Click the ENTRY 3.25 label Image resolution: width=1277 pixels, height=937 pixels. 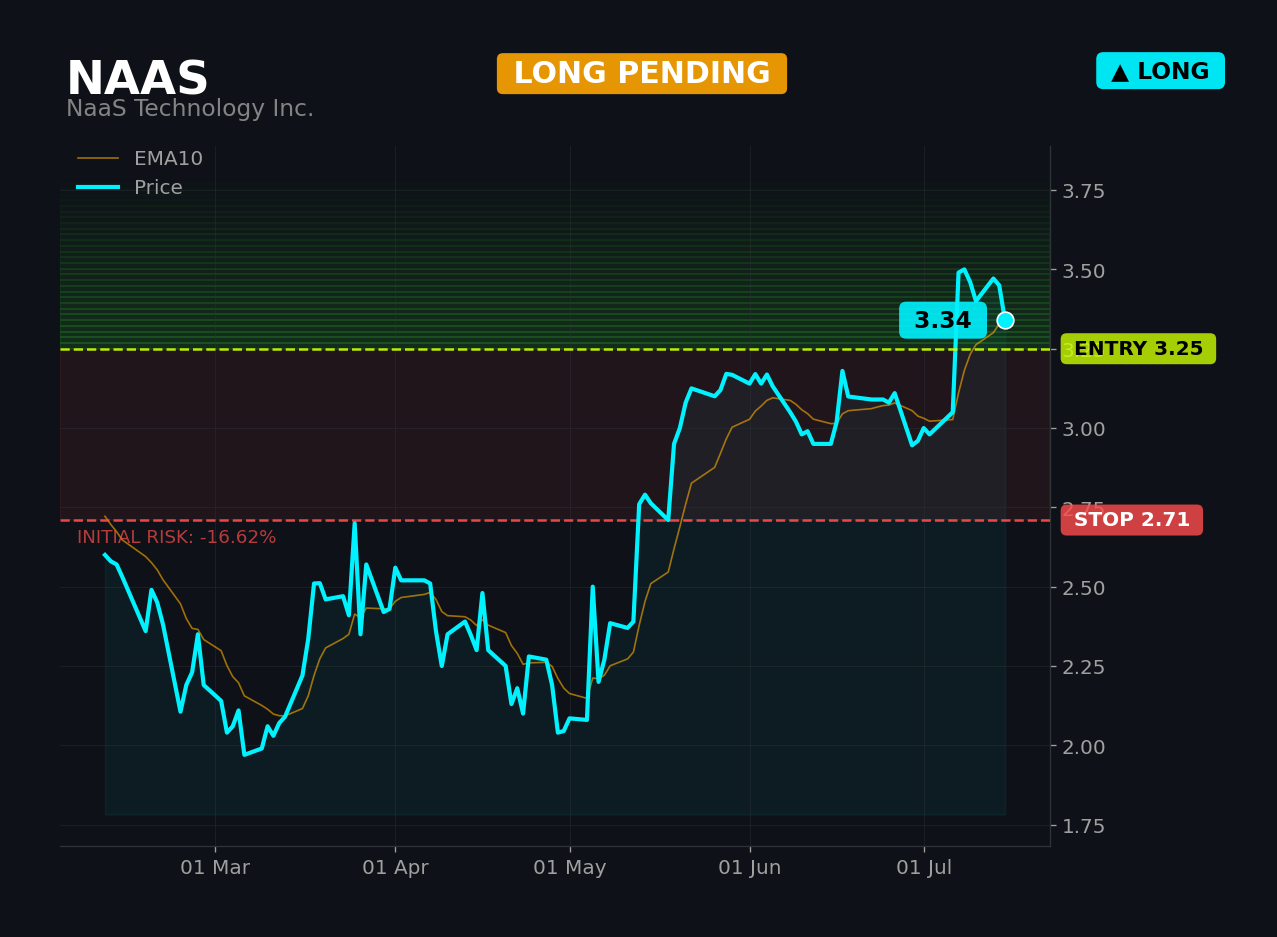[1138, 349]
